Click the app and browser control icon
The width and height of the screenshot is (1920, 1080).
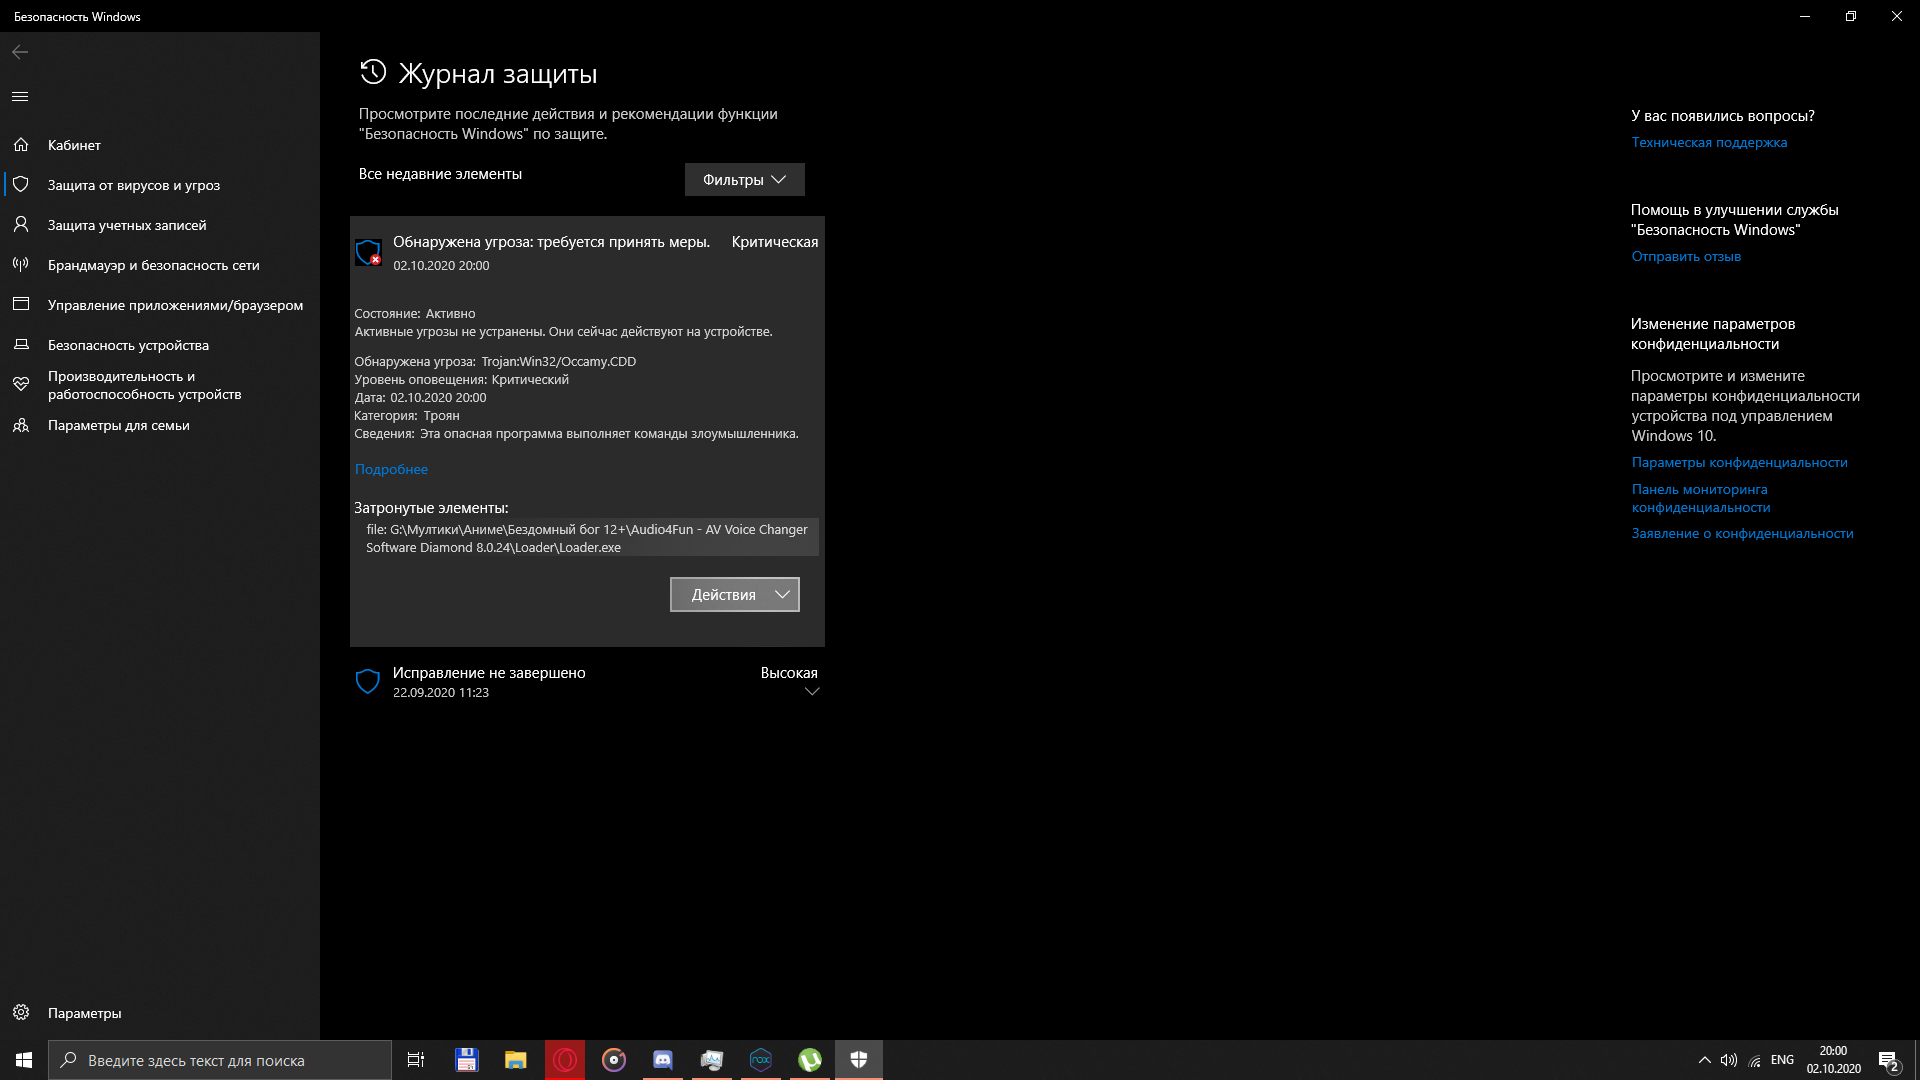pos(21,305)
